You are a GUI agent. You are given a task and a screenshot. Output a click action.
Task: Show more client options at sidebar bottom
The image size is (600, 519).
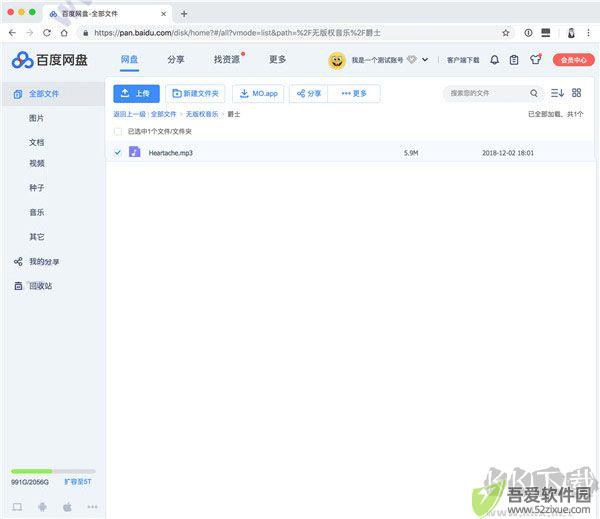(x=92, y=507)
